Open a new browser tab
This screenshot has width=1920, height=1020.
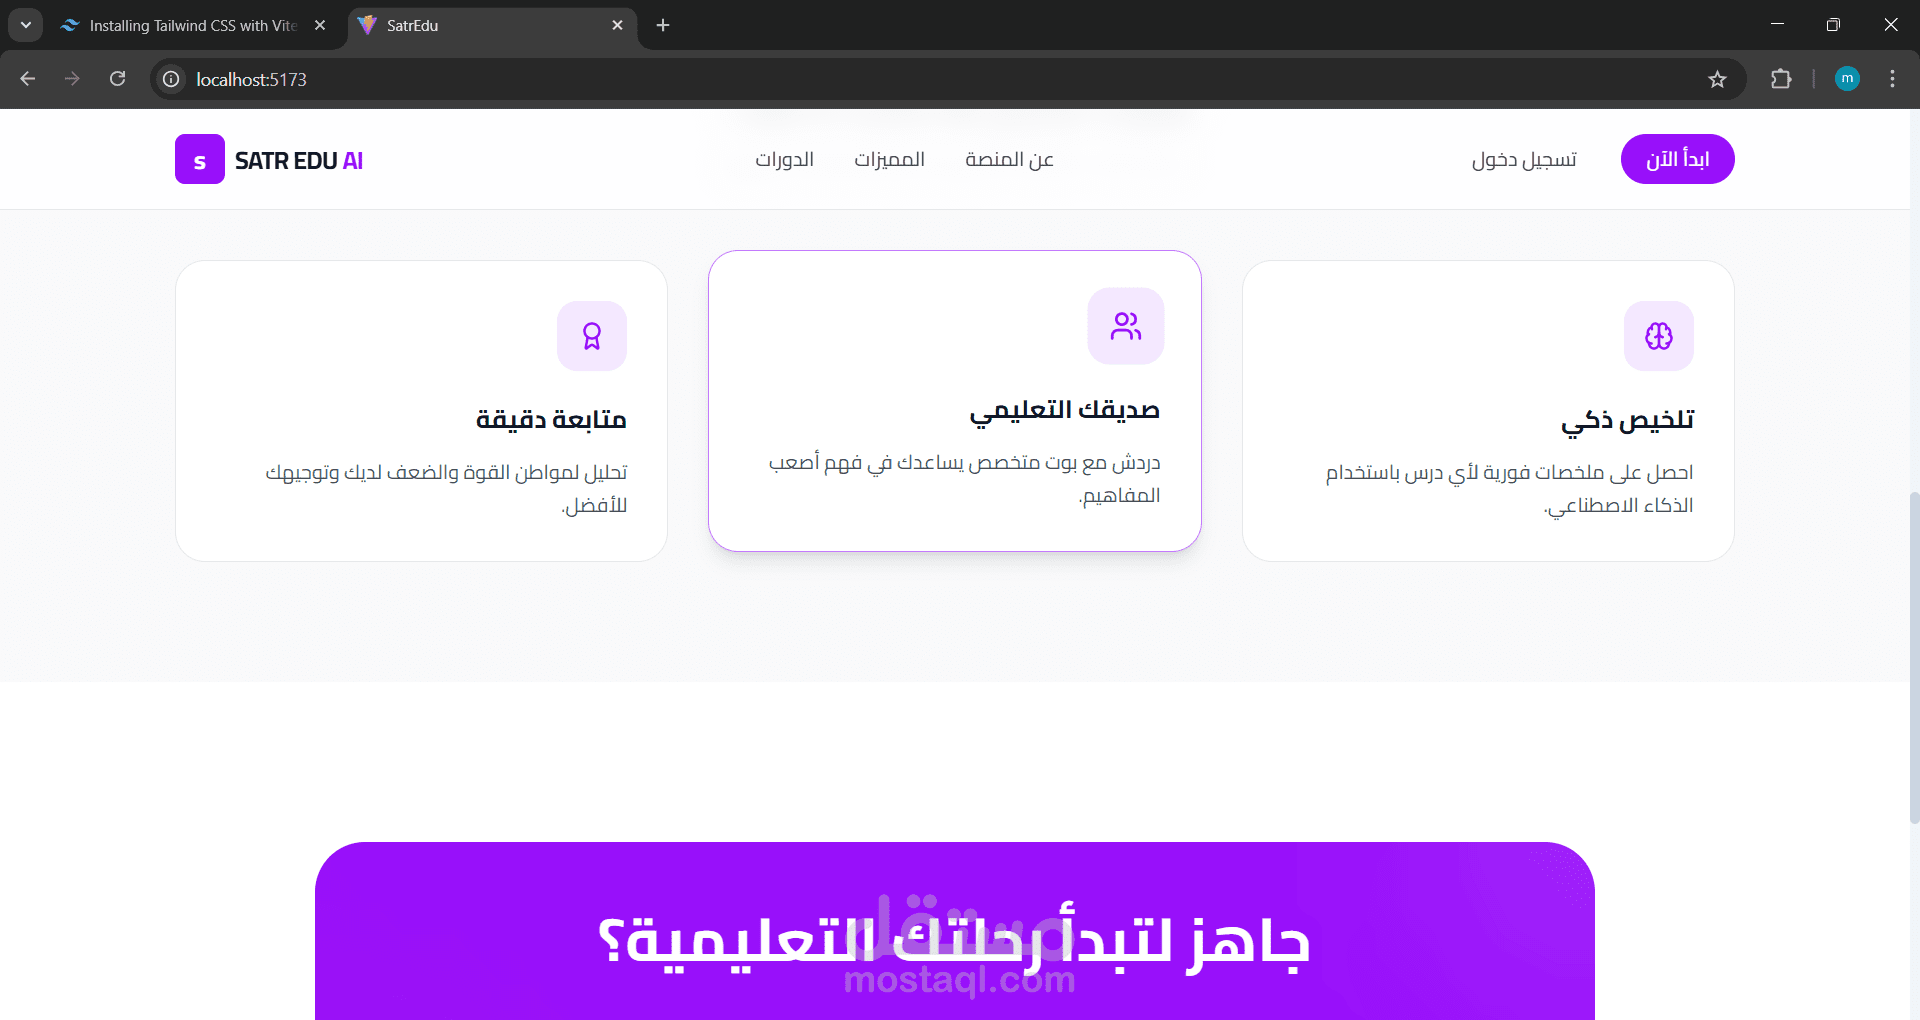(x=663, y=25)
